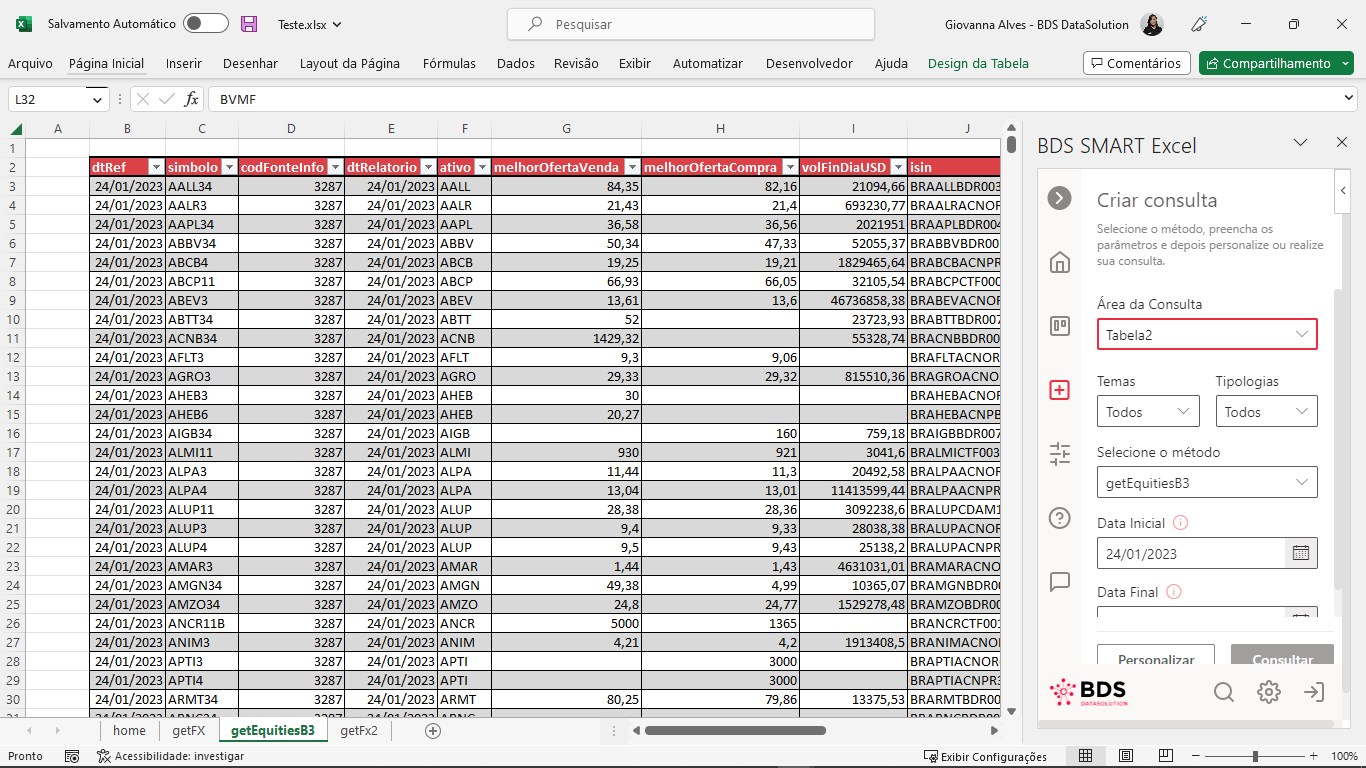Expand the formula bar chevron
1366x768 pixels.
1349,98
